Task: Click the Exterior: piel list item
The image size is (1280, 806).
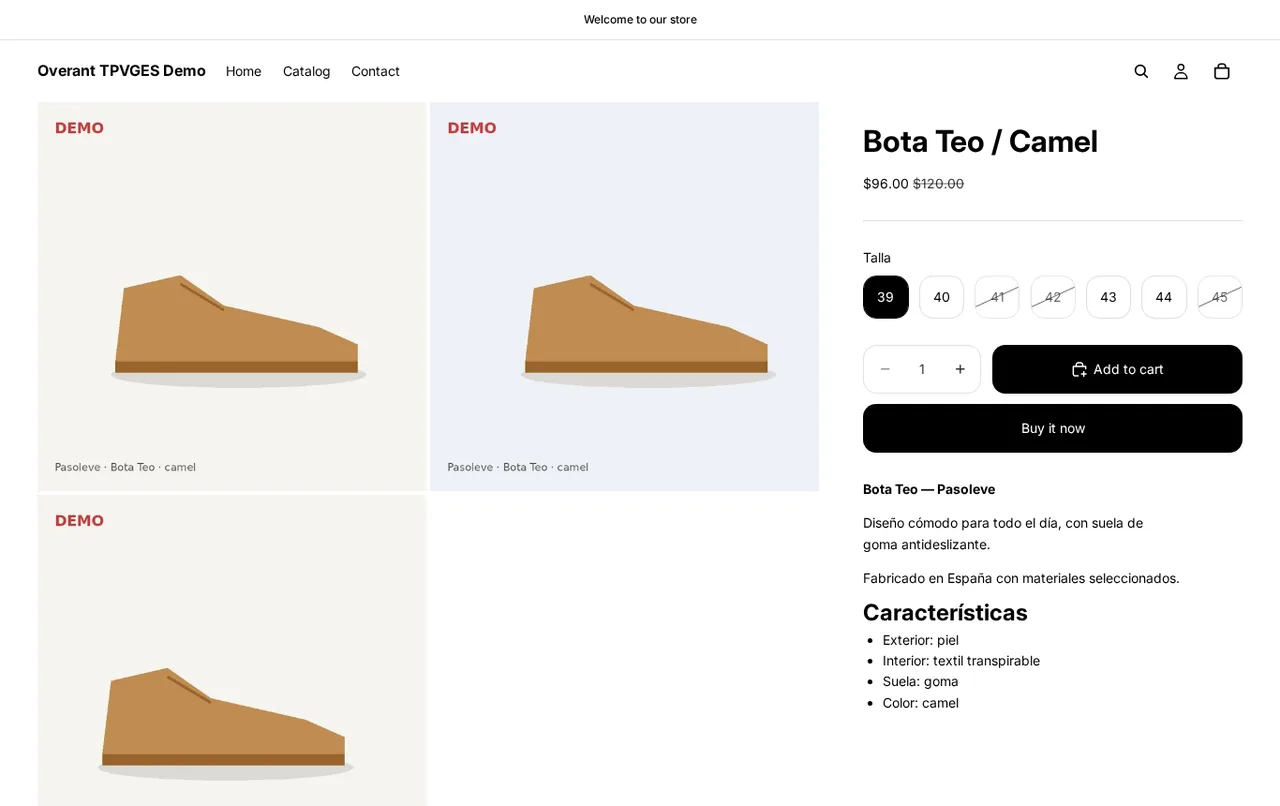Action: pyautogui.click(x=921, y=640)
